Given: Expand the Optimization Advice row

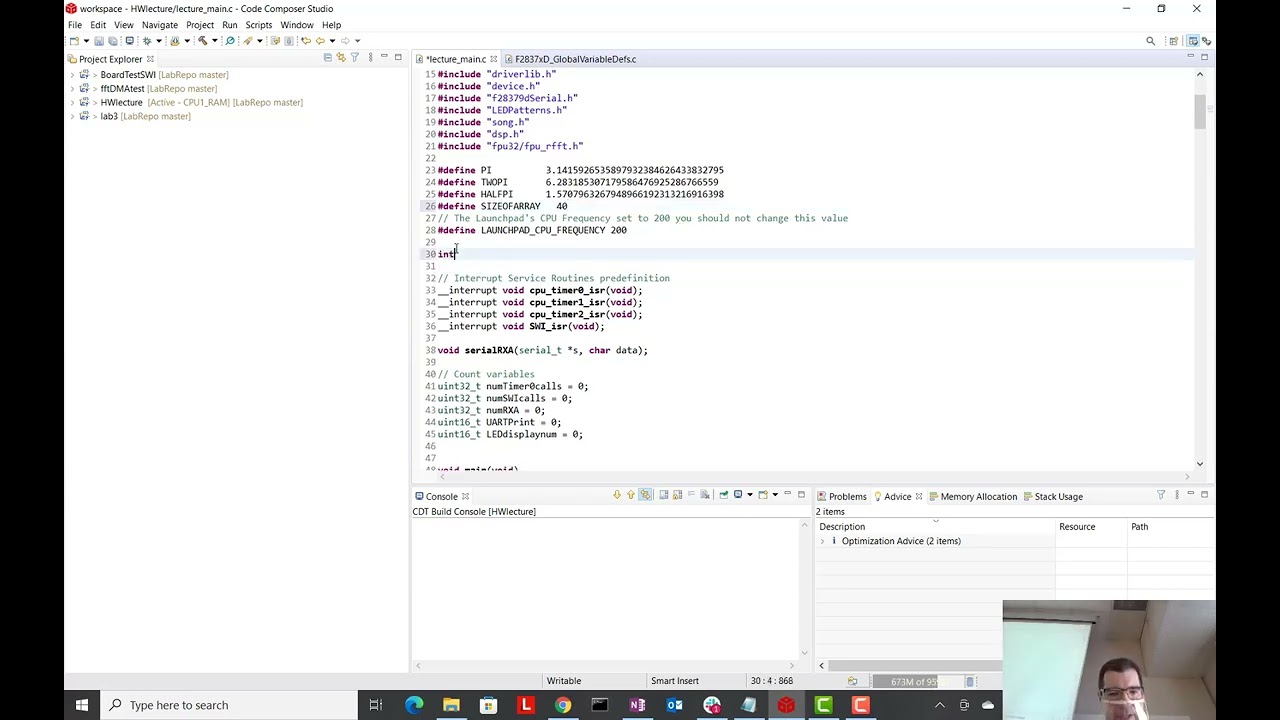Looking at the screenshot, I should tap(822, 541).
